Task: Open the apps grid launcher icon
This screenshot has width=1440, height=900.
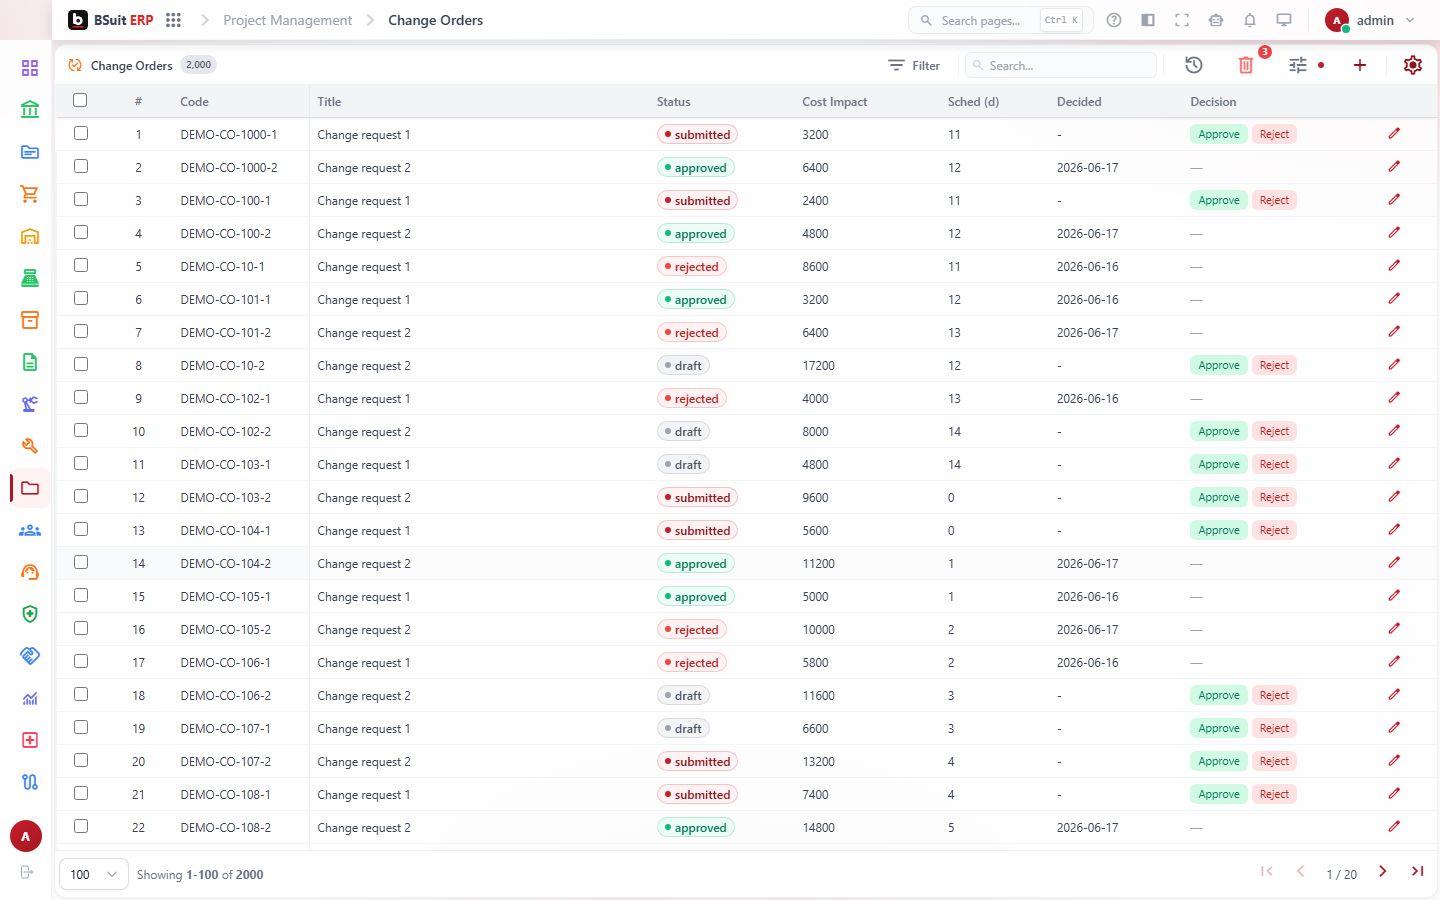Action: [x=173, y=20]
